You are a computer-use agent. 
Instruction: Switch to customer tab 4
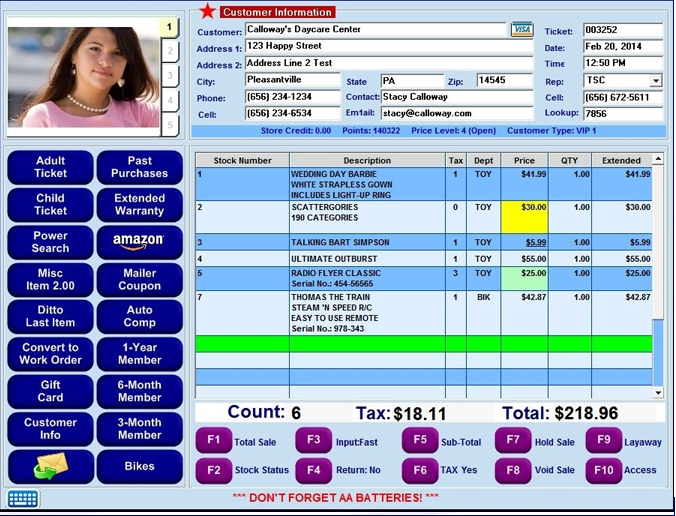[x=170, y=100]
